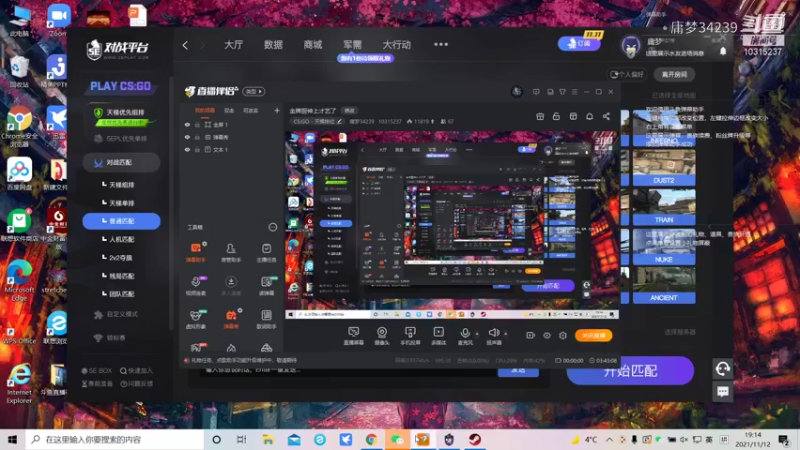This screenshot has width=800, height=450.
Task: Go back with the navigation arrow
Action: coord(185,45)
